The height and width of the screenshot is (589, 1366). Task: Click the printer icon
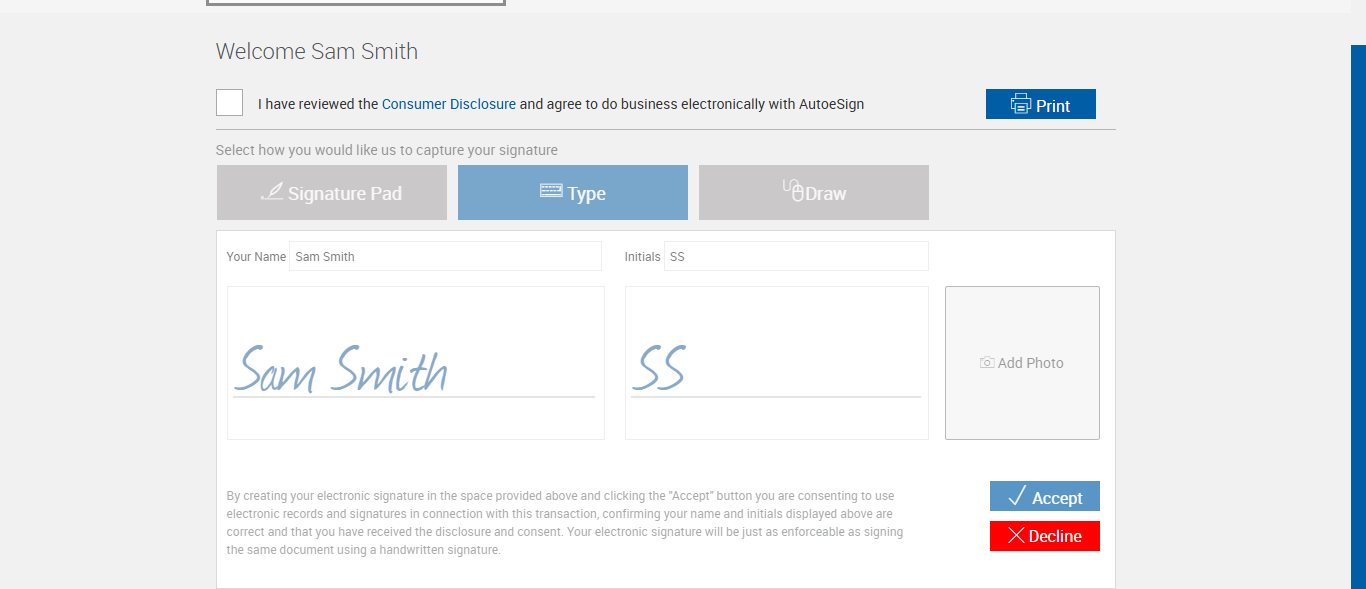point(1020,104)
